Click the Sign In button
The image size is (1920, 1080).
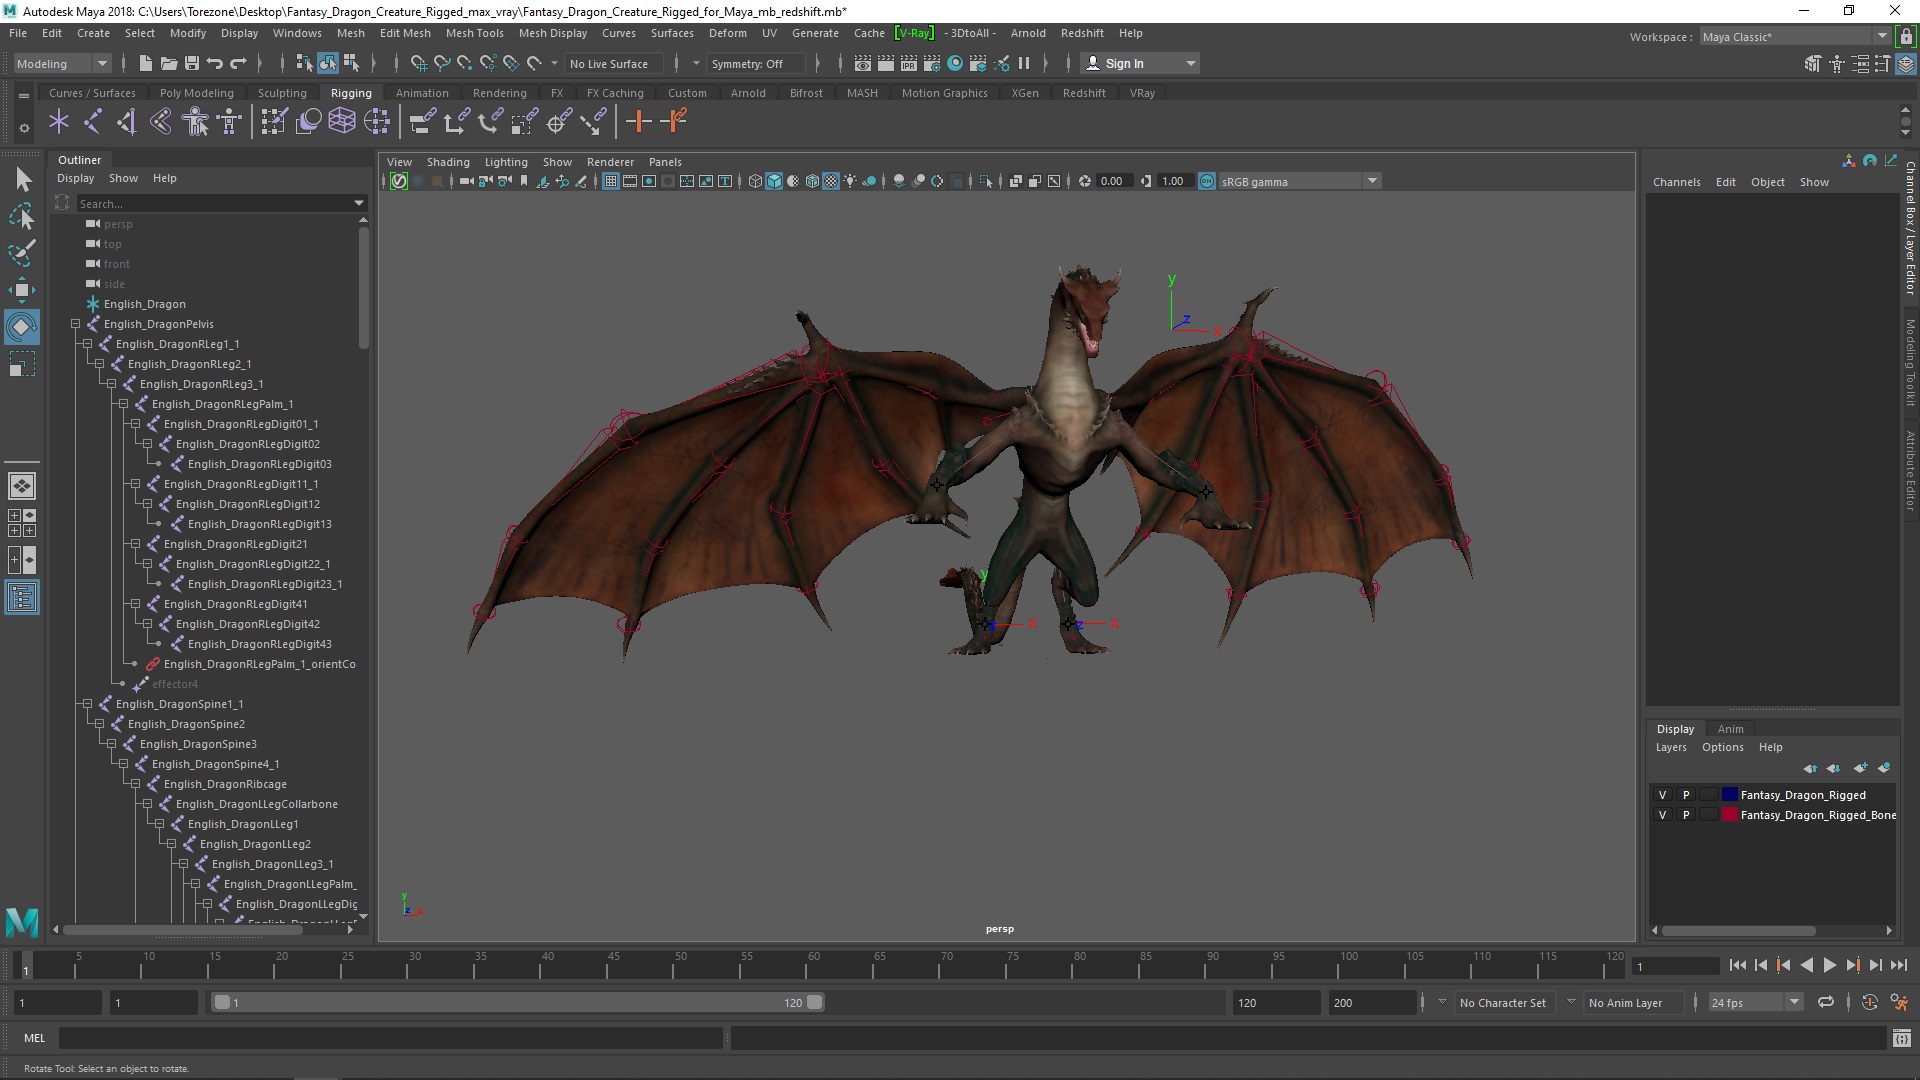point(1124,64)
